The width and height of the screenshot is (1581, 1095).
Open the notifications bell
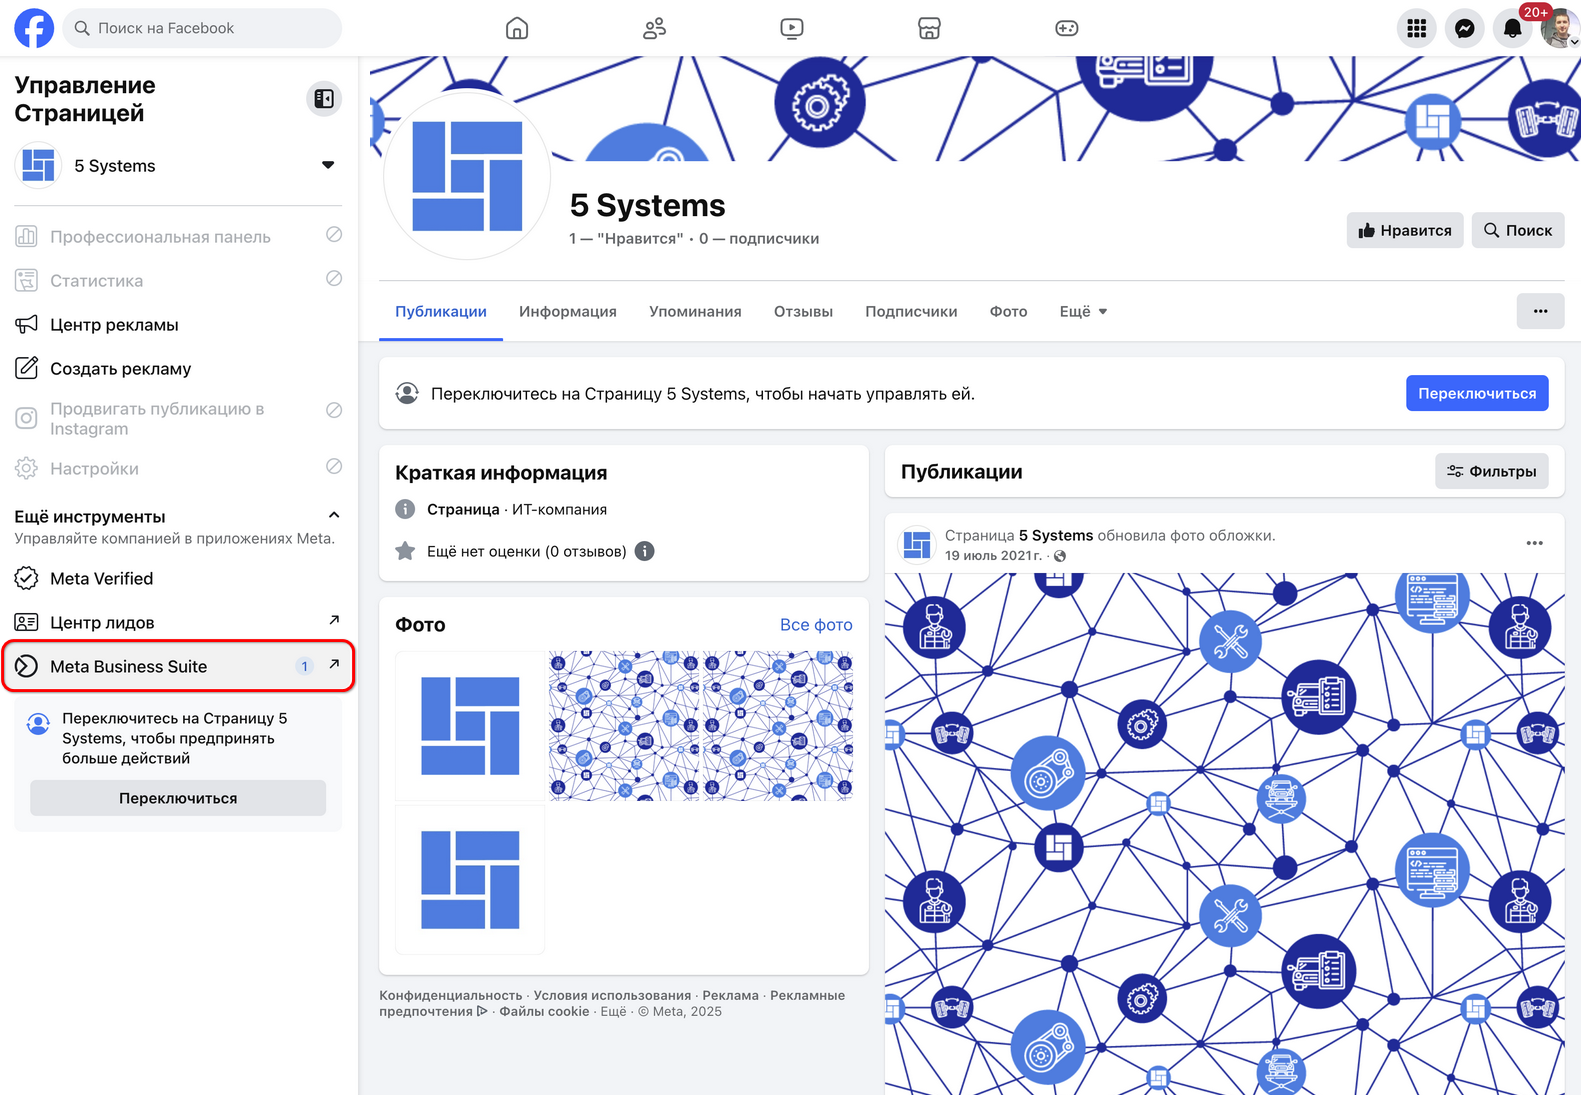click(1512, 29)
